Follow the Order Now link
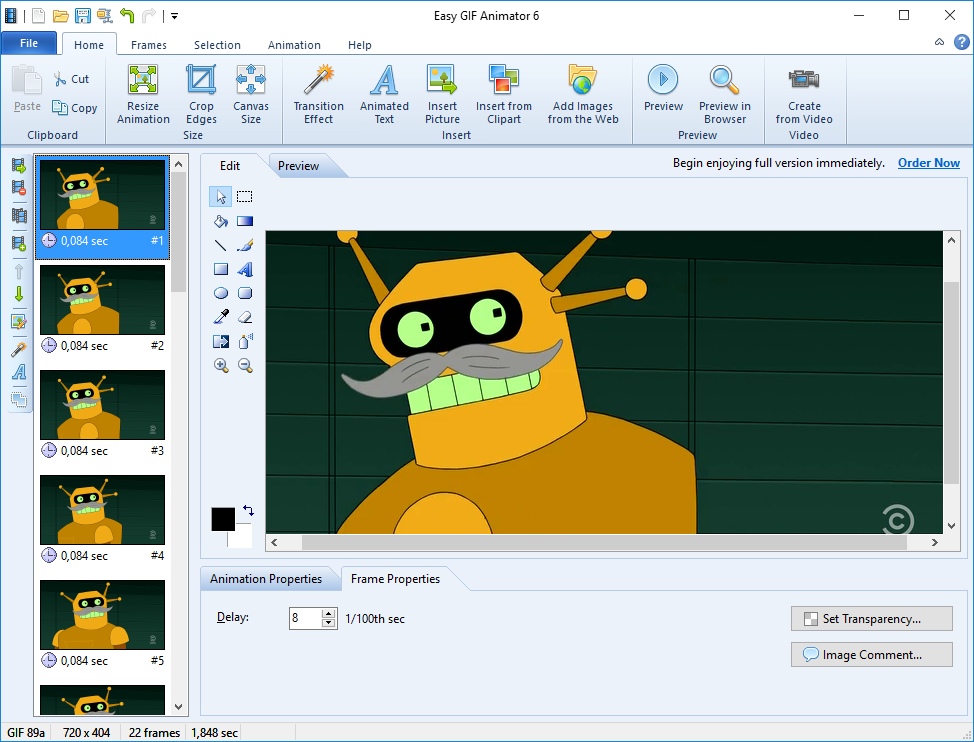The image size is (974, 742). pyautogui.click(x=929, y=163)
